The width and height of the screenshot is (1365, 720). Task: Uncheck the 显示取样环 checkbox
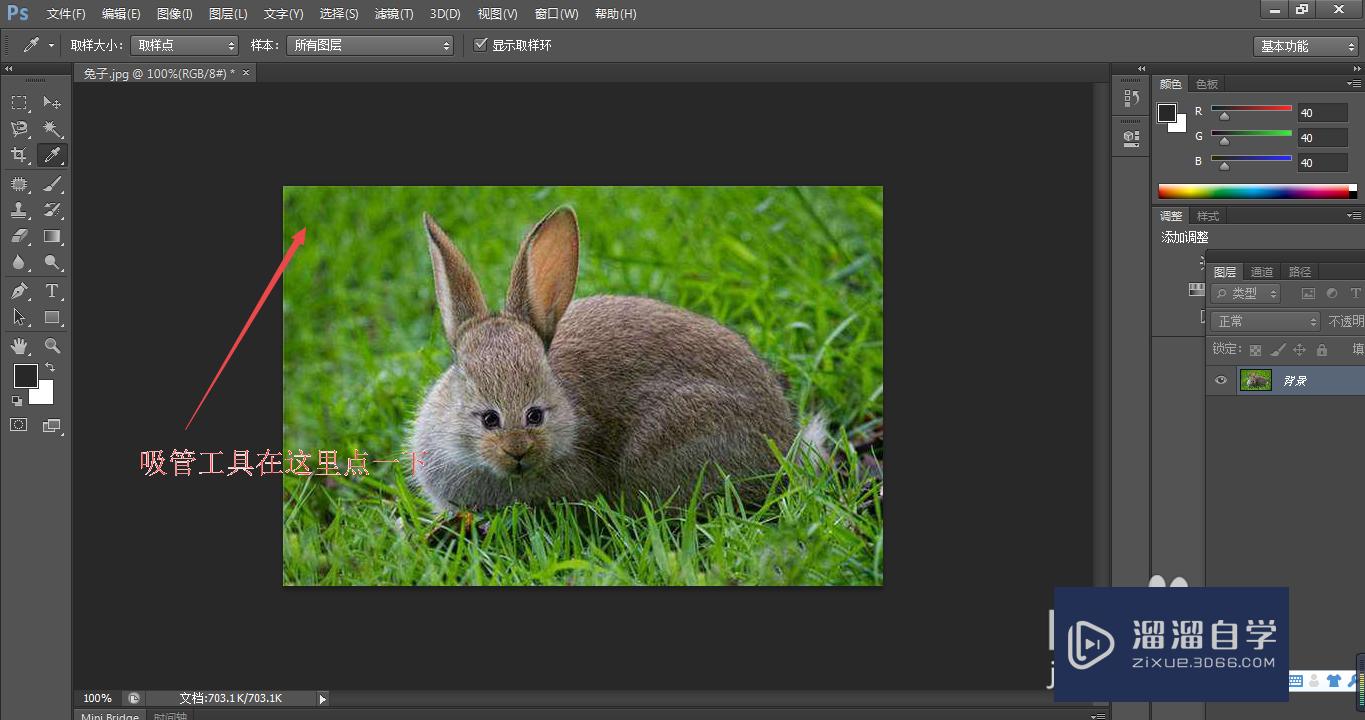481,45
